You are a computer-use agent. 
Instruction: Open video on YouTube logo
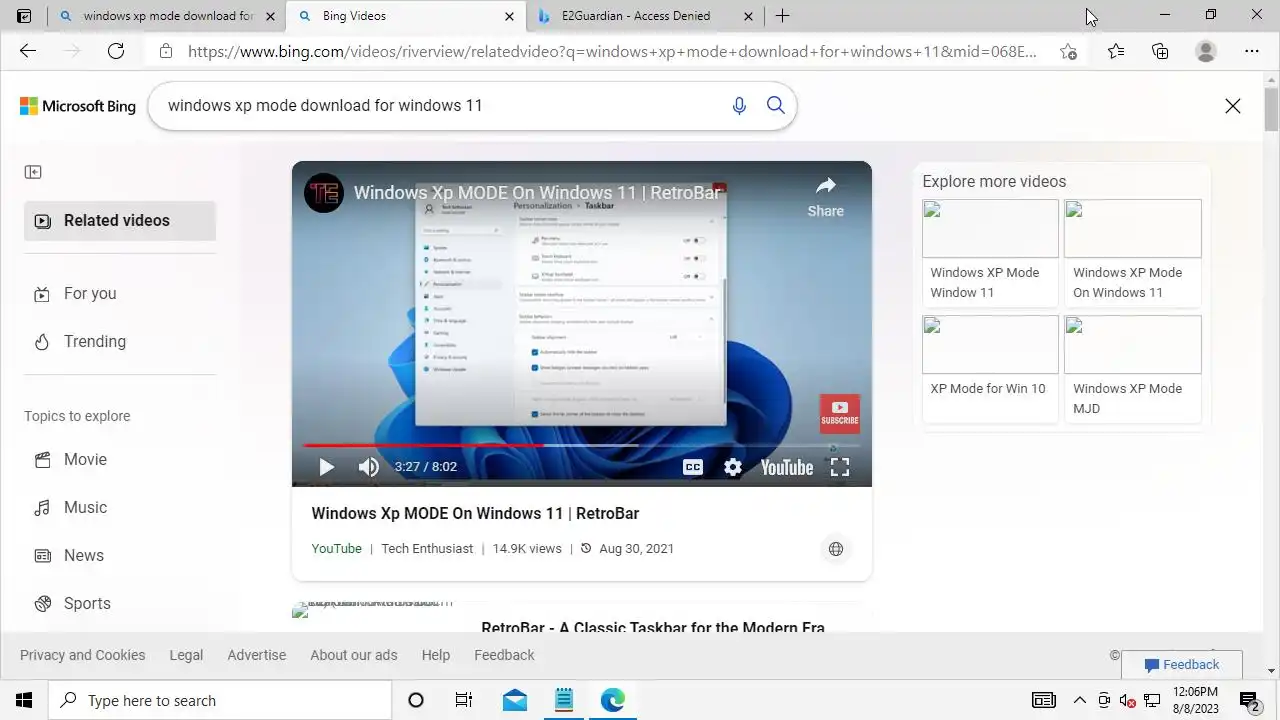coord(787,467)
